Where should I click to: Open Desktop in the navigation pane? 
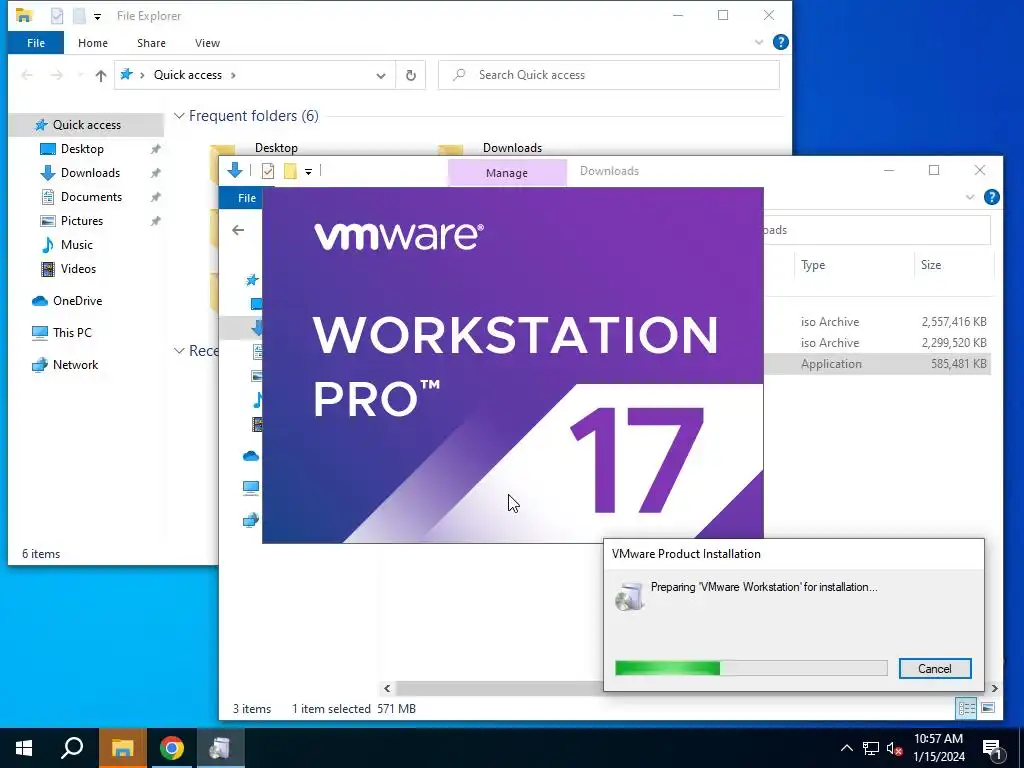tap(82, 149)
